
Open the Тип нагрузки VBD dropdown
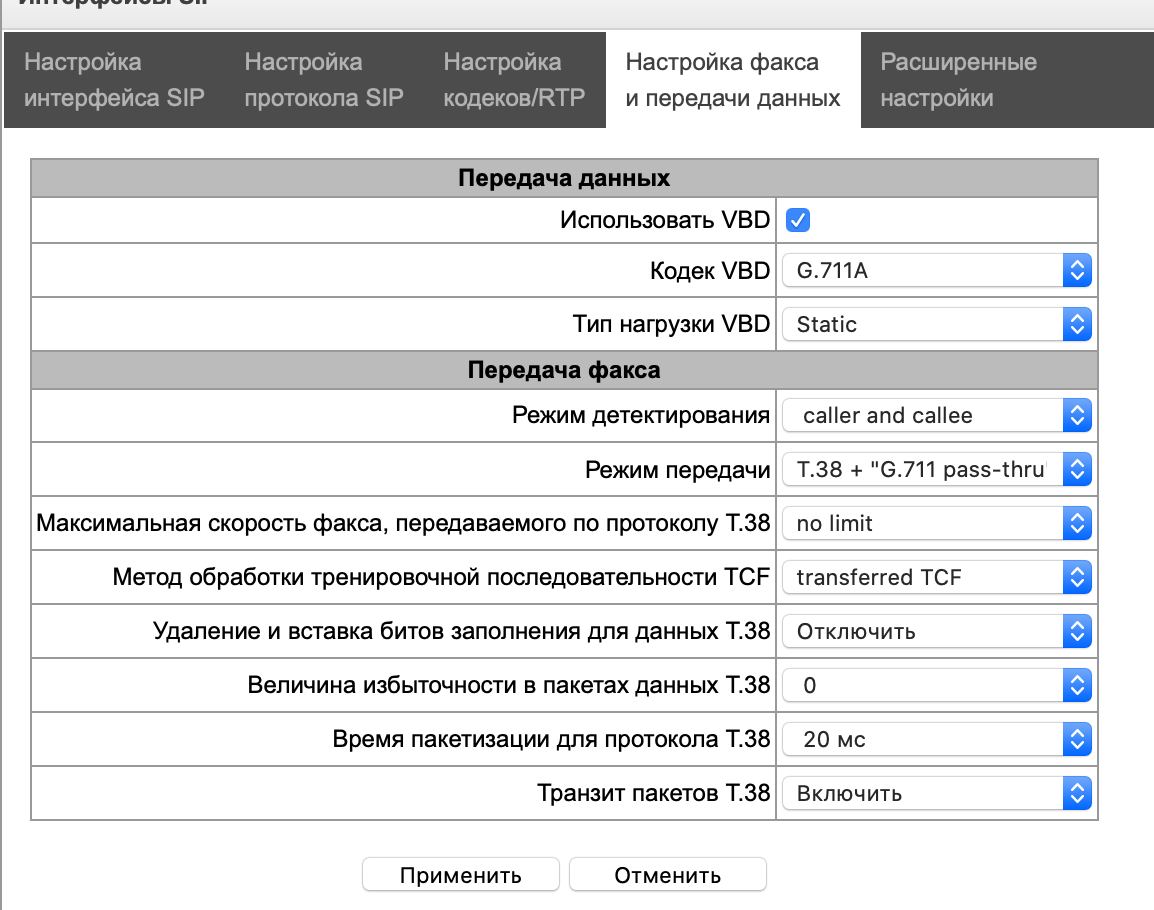point(936,325)
